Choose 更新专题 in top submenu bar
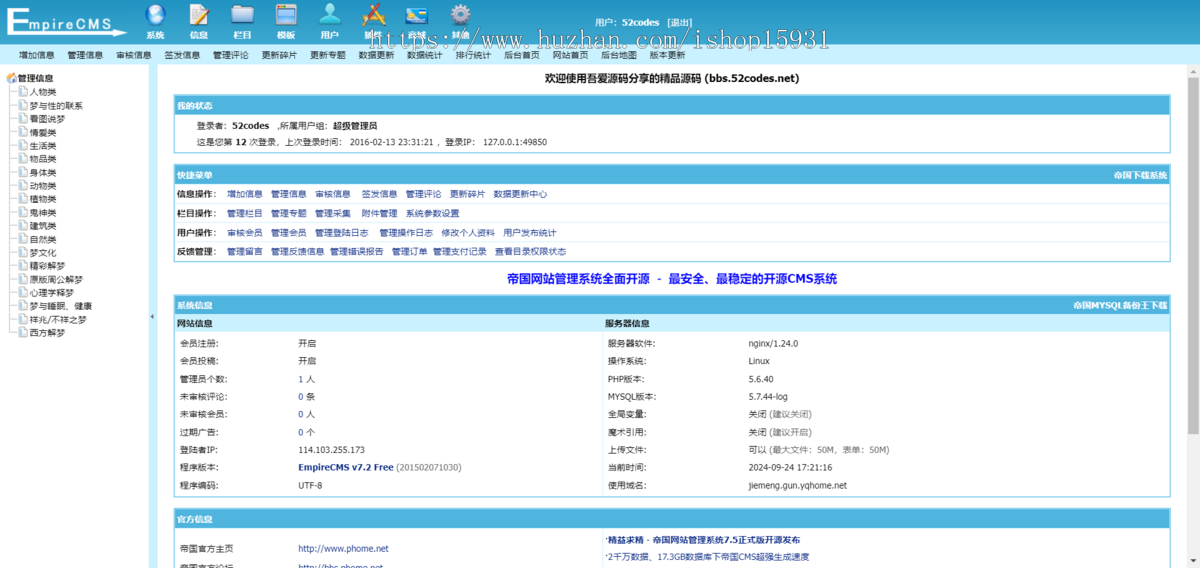 point(327,56)
